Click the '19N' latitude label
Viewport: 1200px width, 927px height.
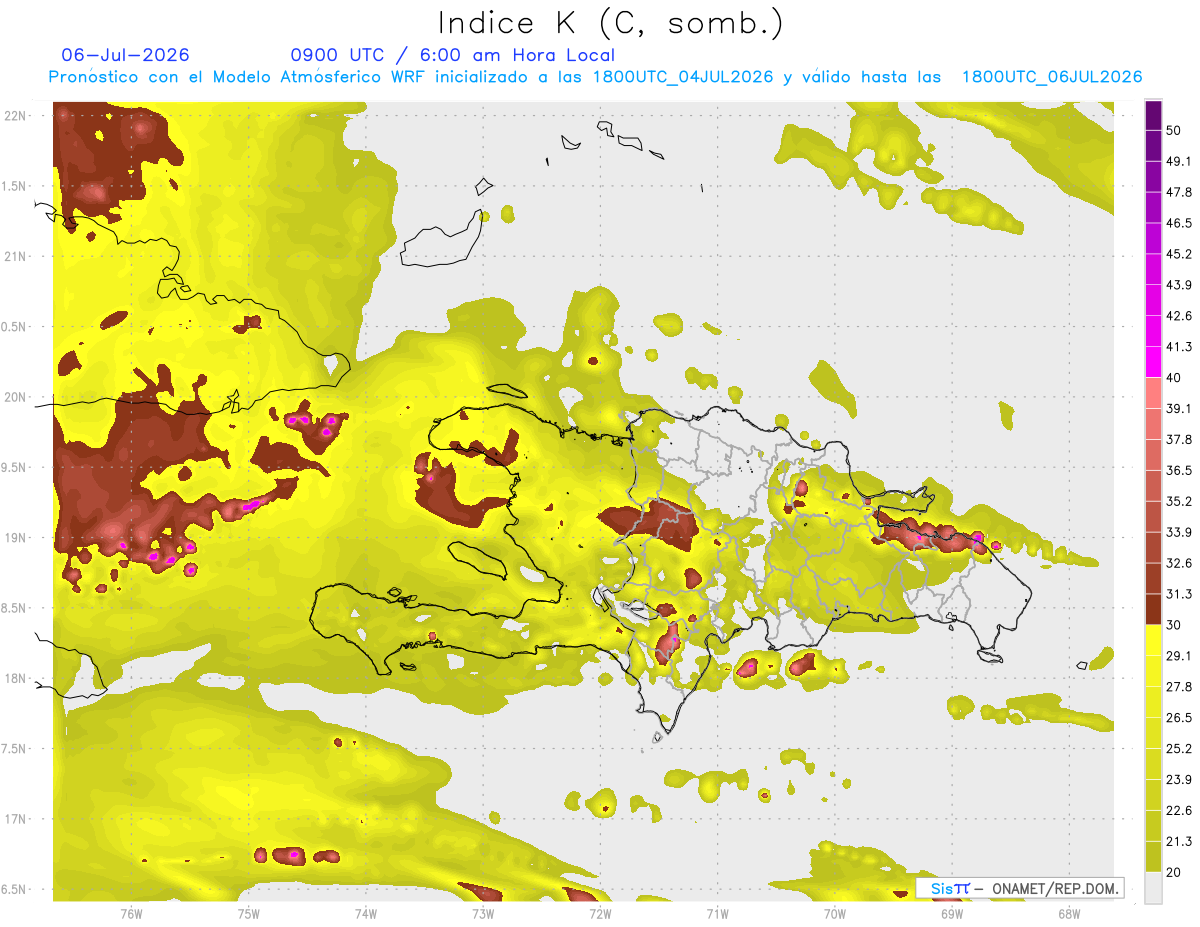[x=16, y=538]
